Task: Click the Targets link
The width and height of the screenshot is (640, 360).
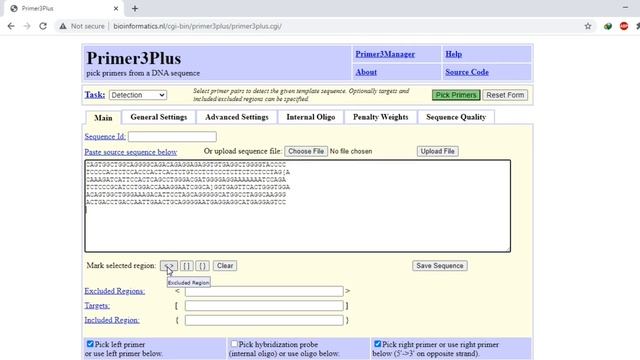Action: (97, 306)
